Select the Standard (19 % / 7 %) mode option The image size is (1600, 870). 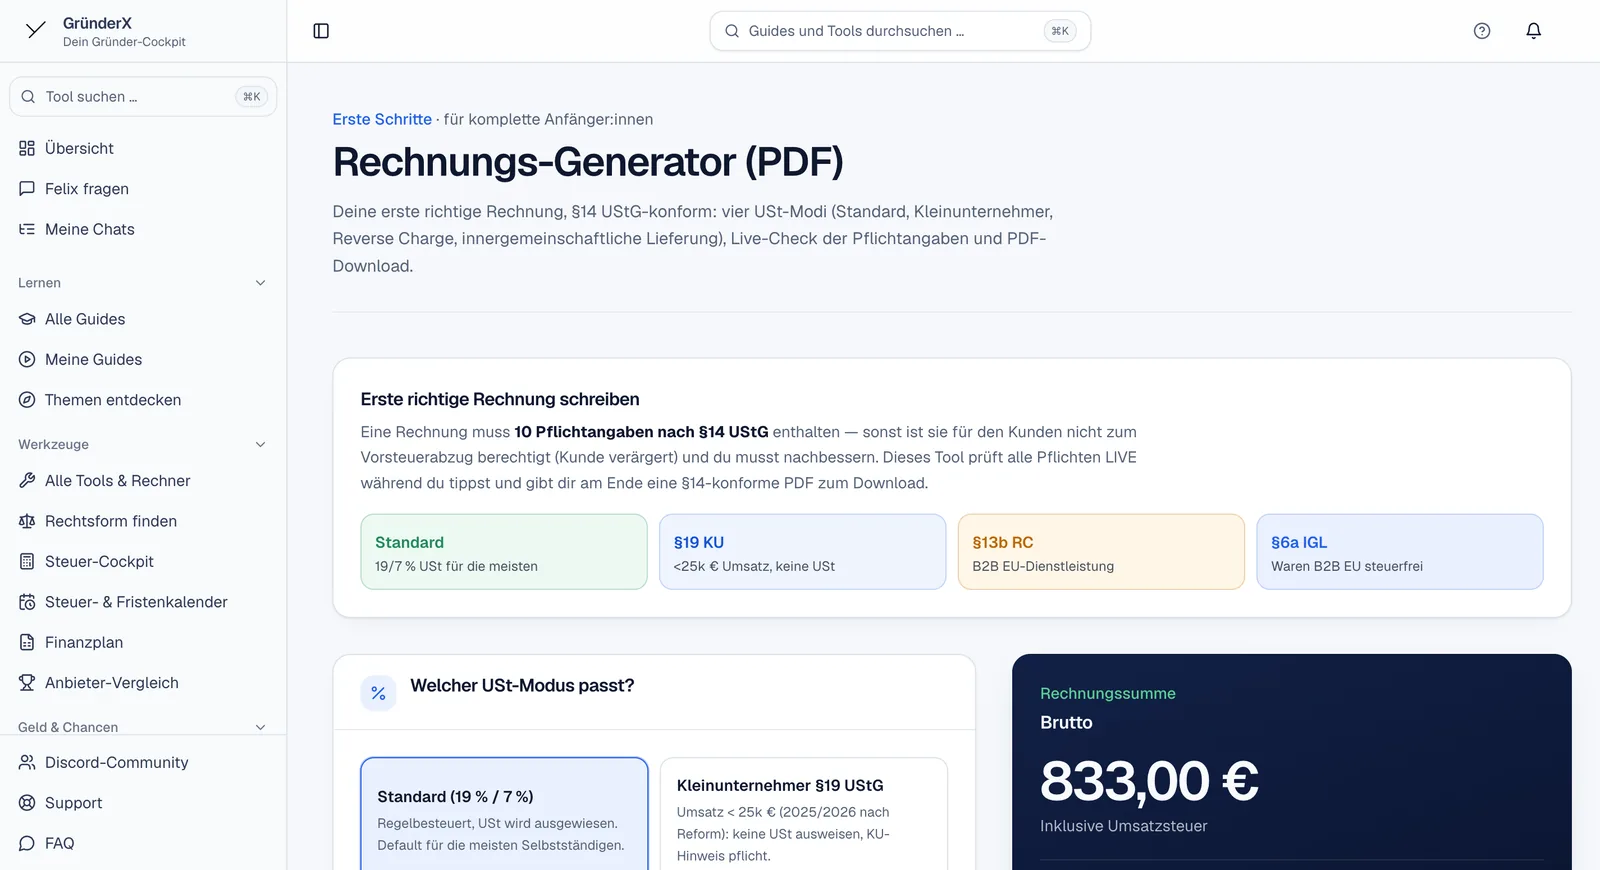504,814
